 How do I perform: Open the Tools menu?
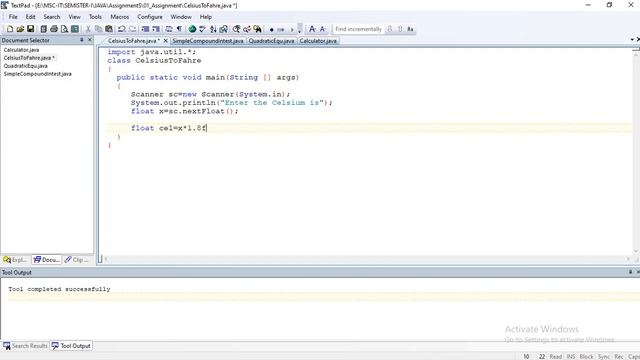click(x=95, y=17)
